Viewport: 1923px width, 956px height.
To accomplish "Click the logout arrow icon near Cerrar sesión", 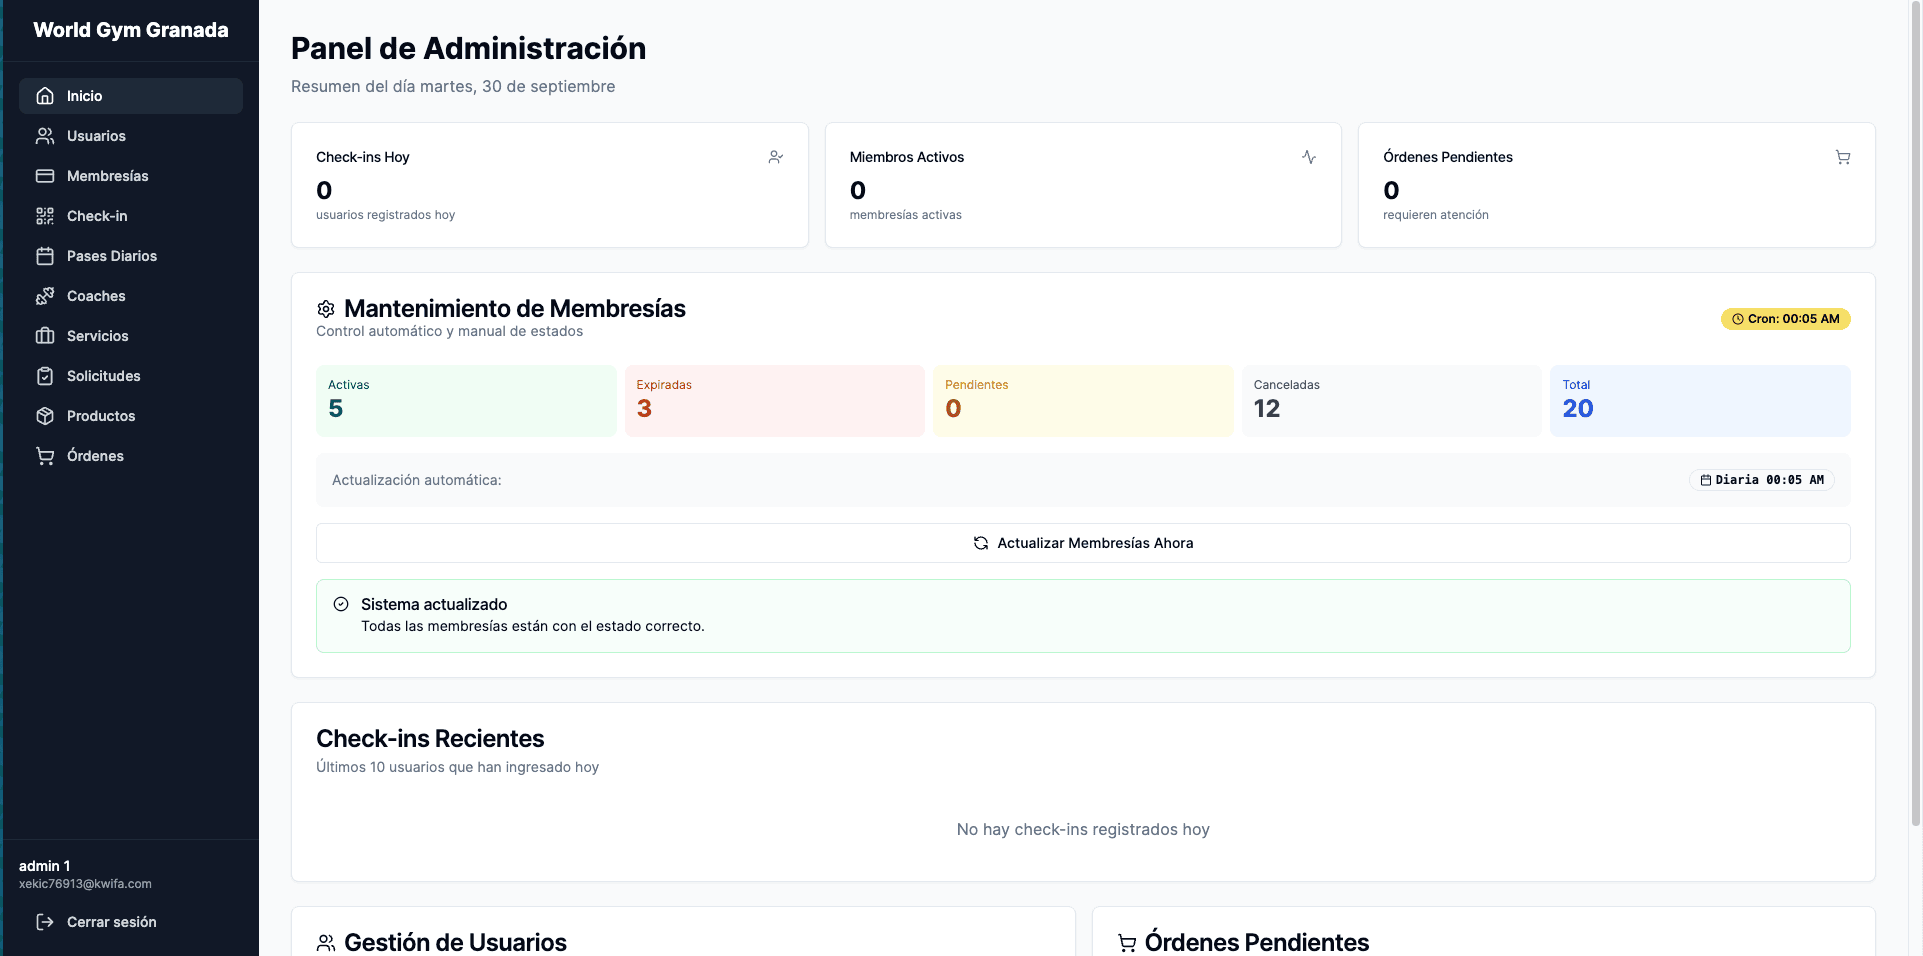I will 45,922.
